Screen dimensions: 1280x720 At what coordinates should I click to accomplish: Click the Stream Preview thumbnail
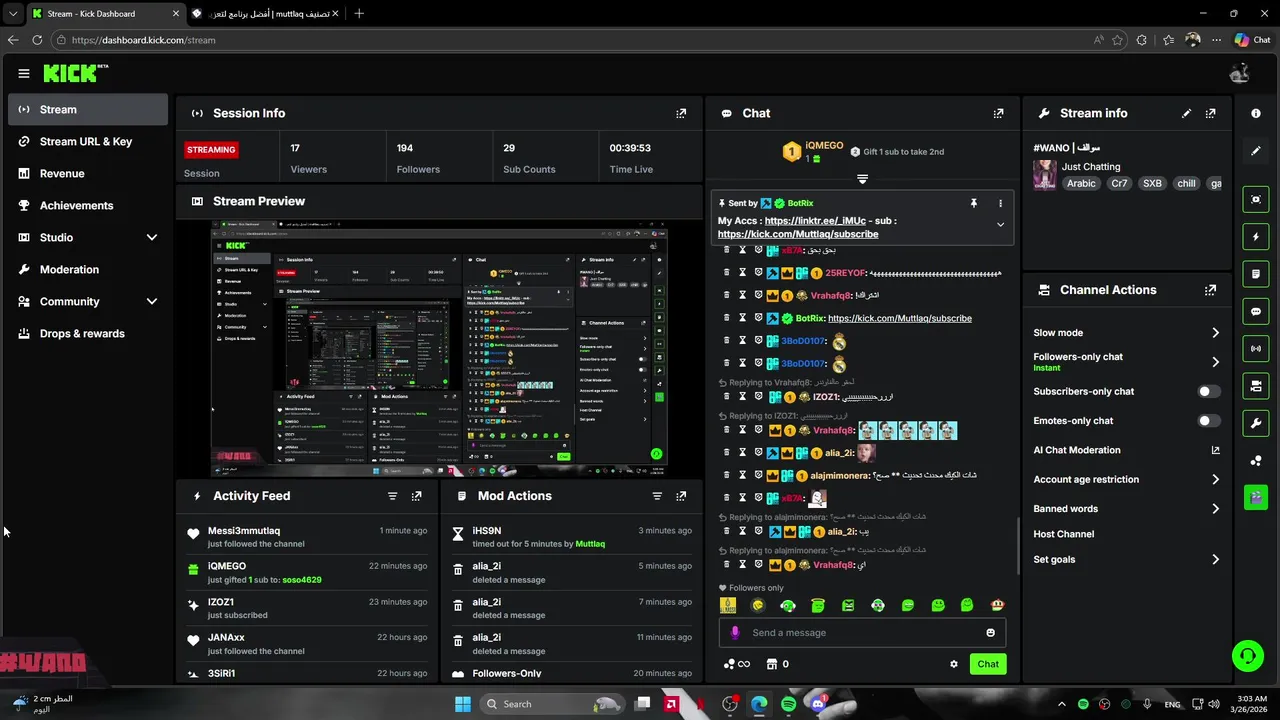click(439, 350)
